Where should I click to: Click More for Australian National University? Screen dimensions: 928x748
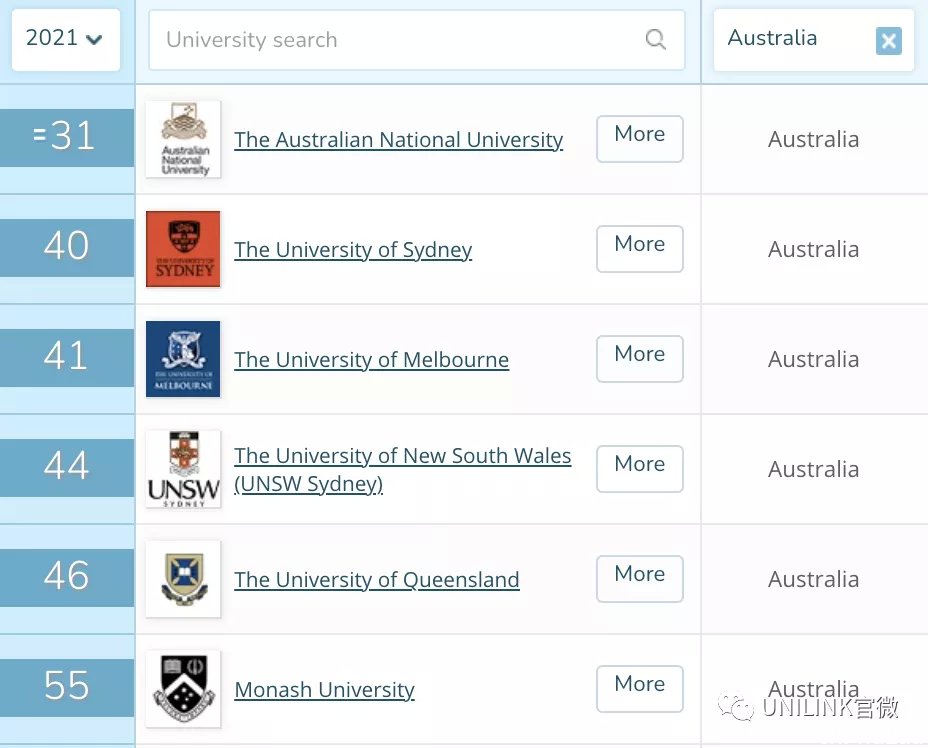640,139
